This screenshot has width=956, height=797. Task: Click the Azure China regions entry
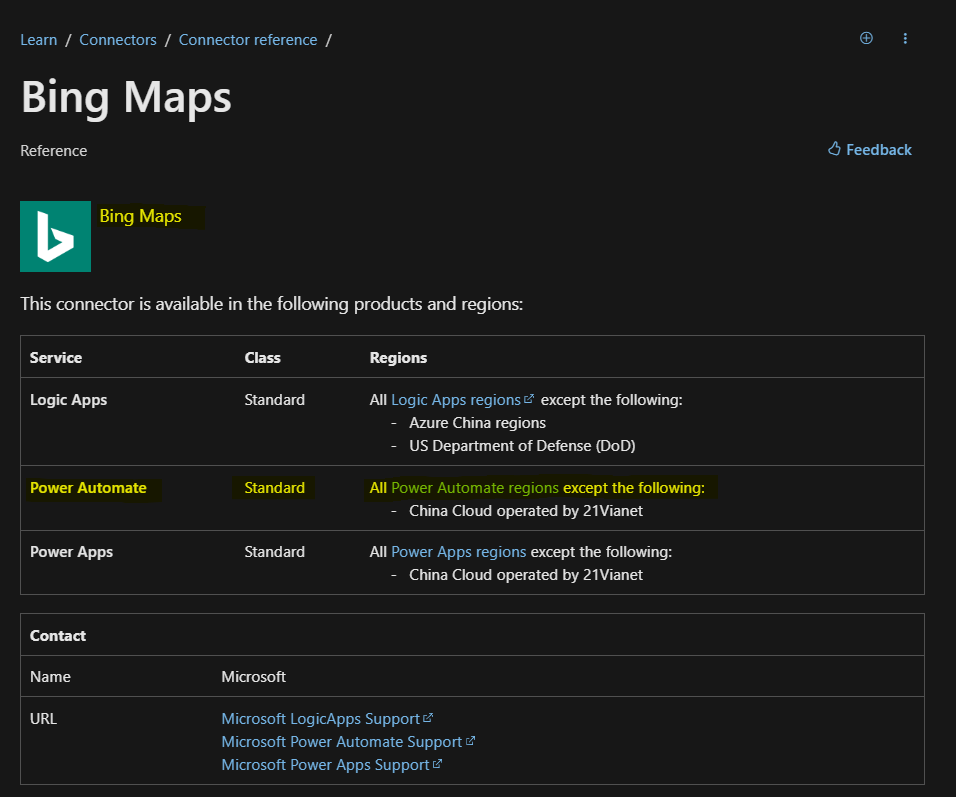point(477,423)
